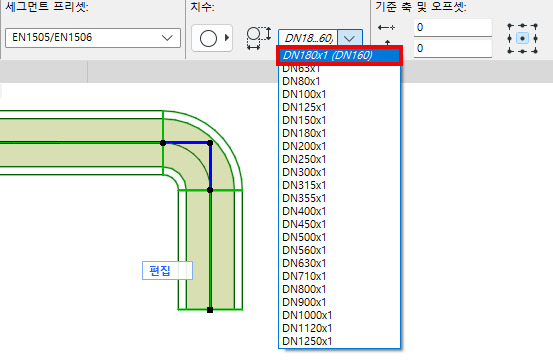553x360 pixels.
Task: Choose DN80x1 from the size list
Action: pyautogui.click(x=339, y=81)
